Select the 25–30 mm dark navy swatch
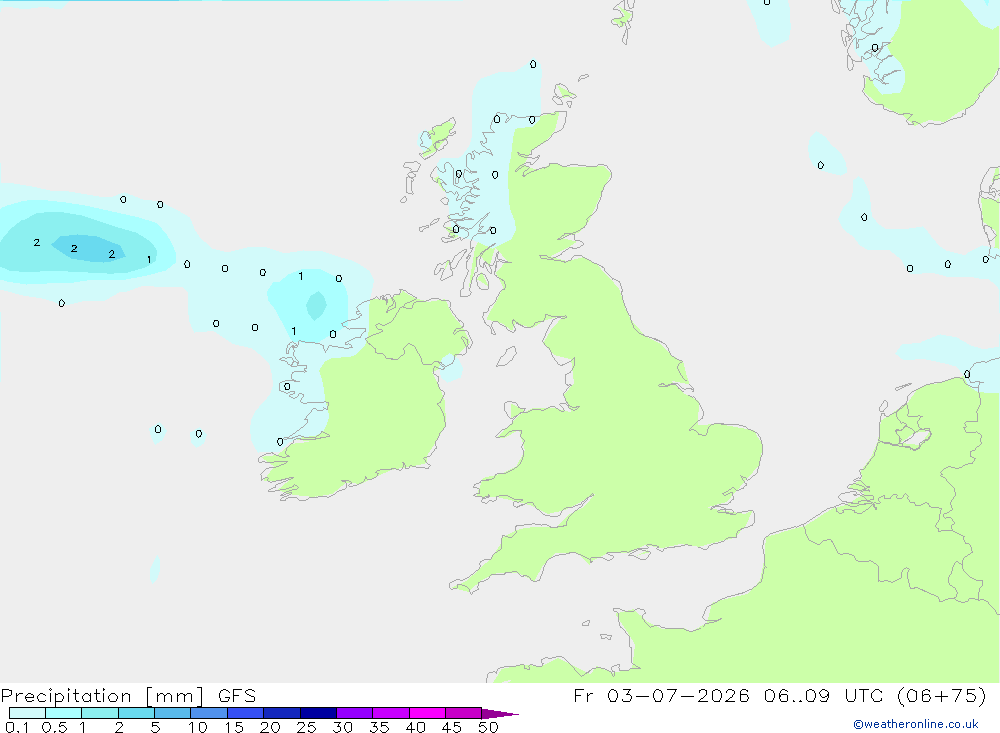1000x733 pixels. pos(318,713)
